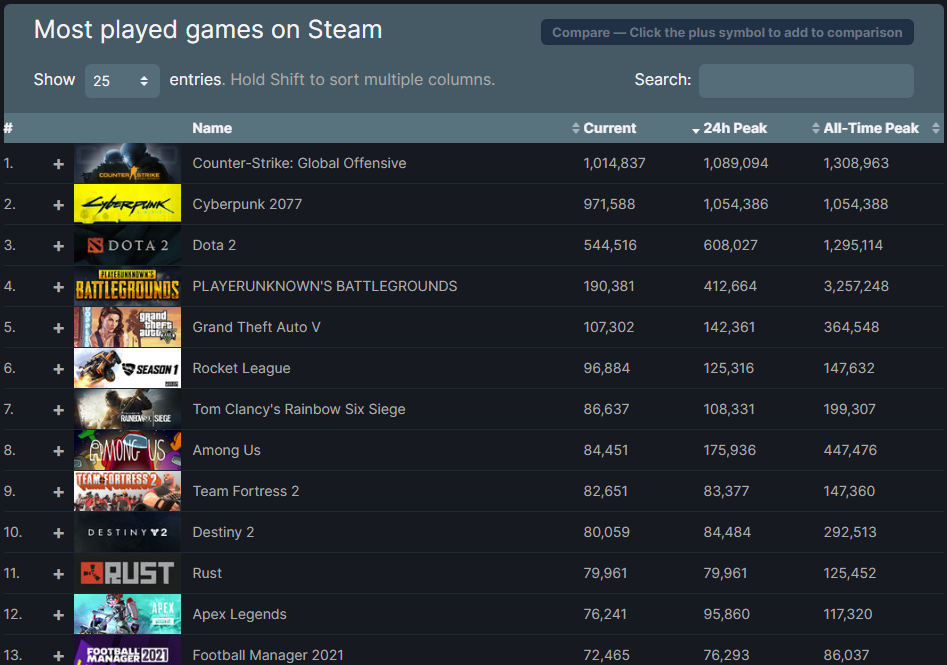Open the Cyberpunk 2077 name link
This screenshot has width=947, height=665.
coord(247,204)
